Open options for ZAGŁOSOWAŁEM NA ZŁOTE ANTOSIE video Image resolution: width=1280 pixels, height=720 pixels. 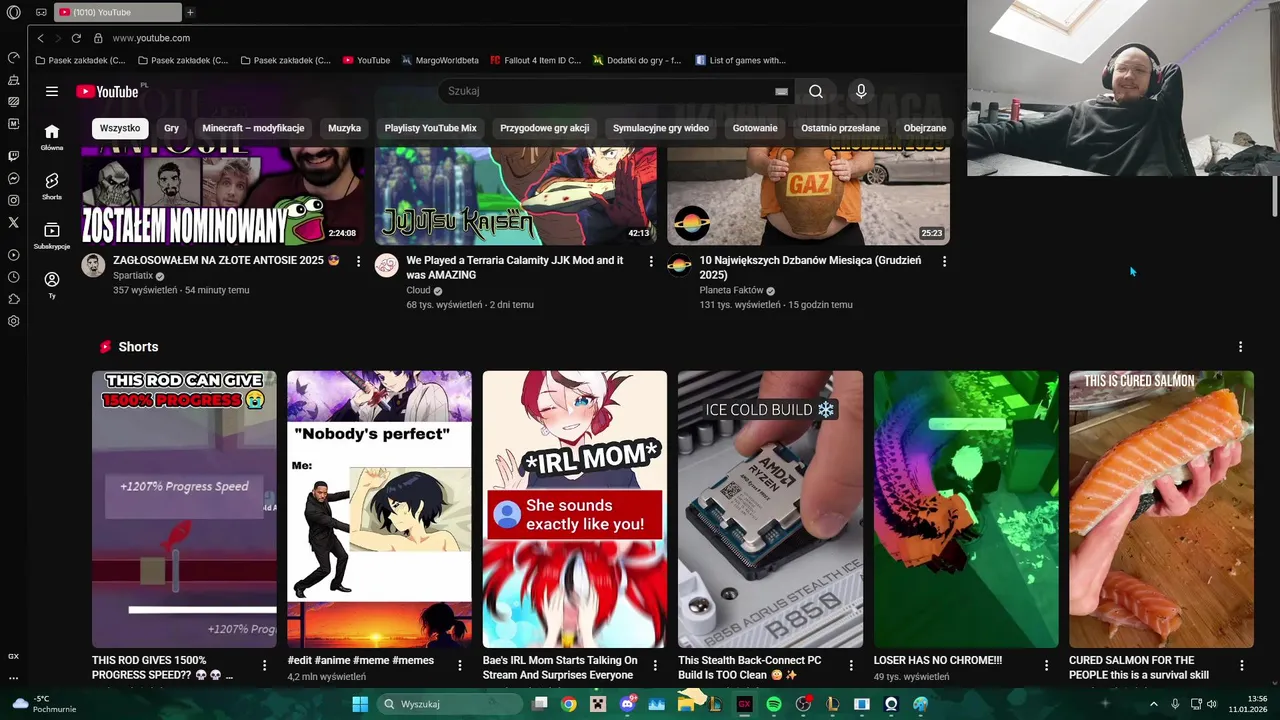click(358, 261)
